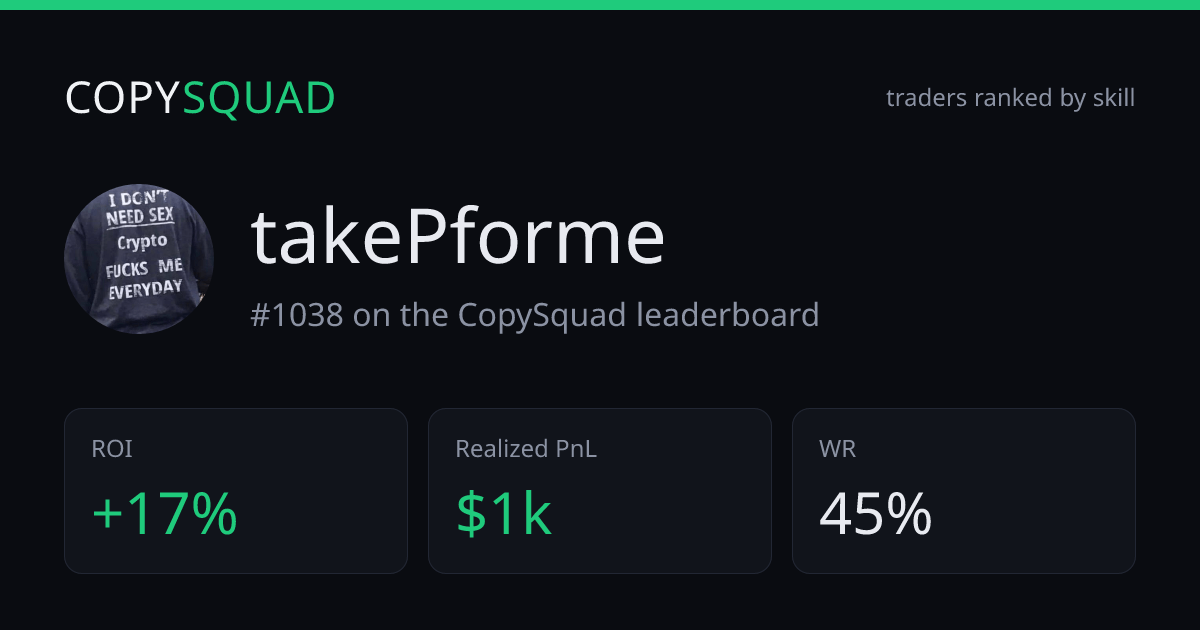Open the ROI stat card
Viewport: 1200px width, 630px height.
236,491
